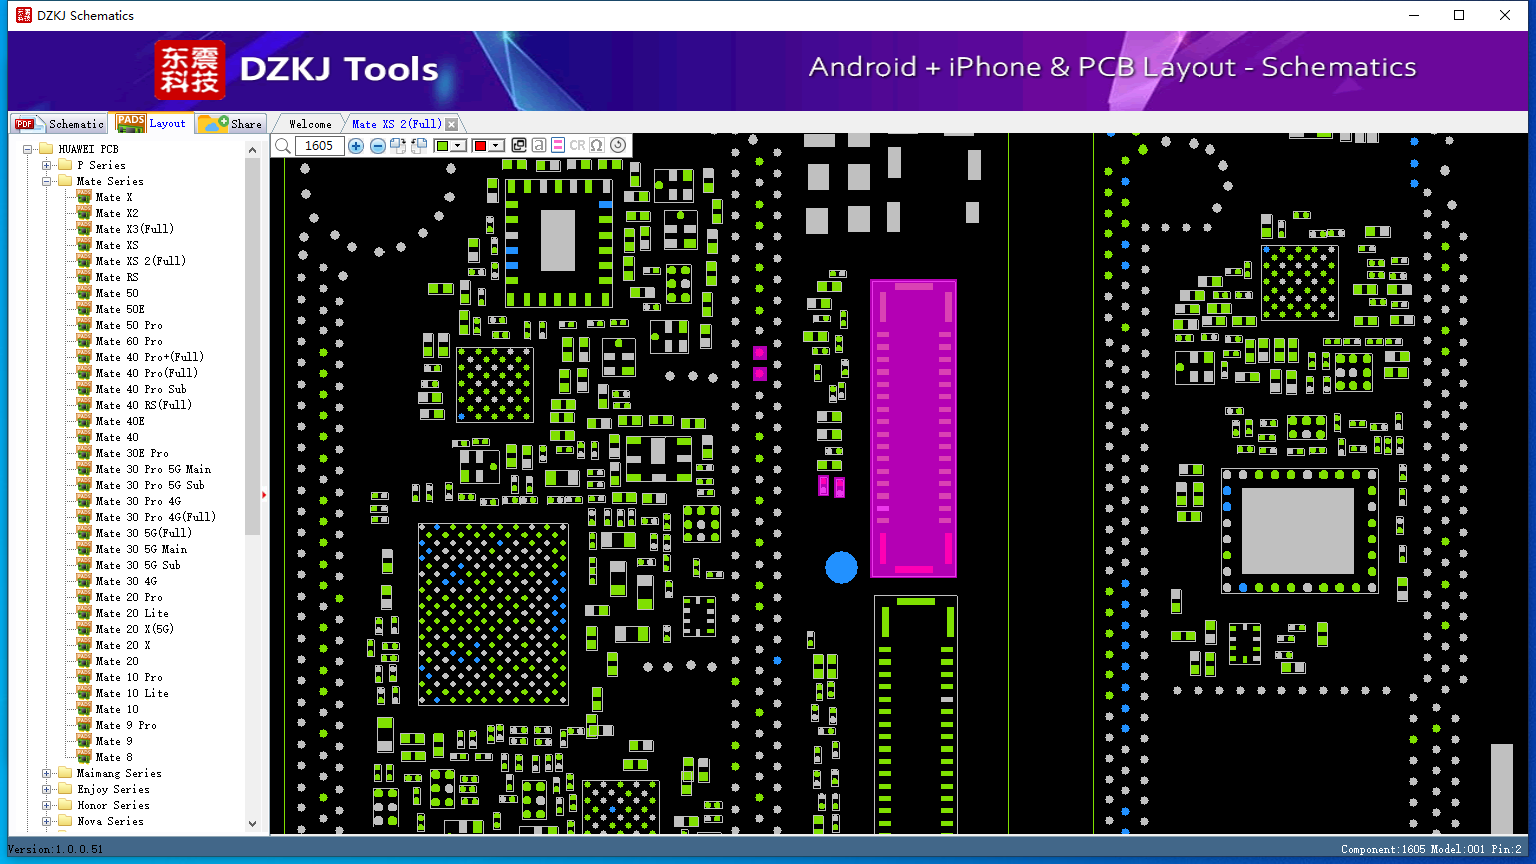Click the Mate 10 Pro PADS file icon
This screenshot has height=864, width=1536.
click(84, 677)
